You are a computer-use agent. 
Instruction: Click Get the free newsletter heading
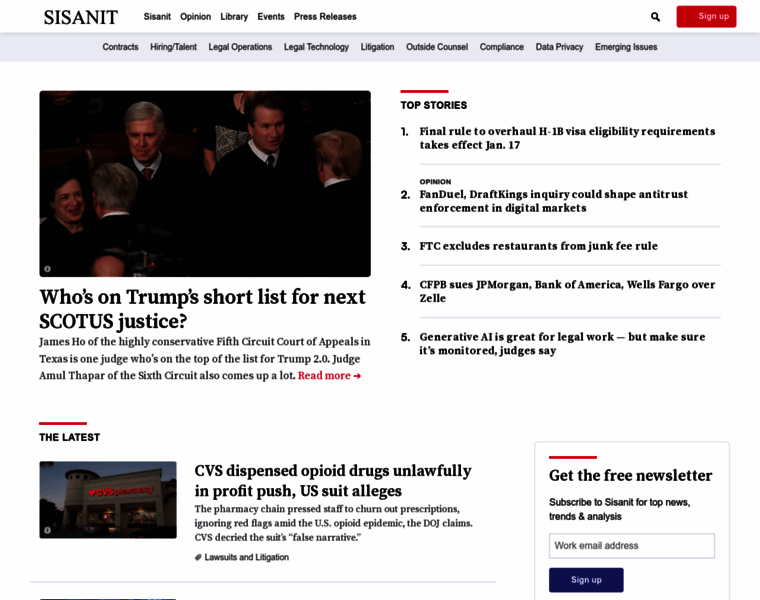click(x=631, y=475)
